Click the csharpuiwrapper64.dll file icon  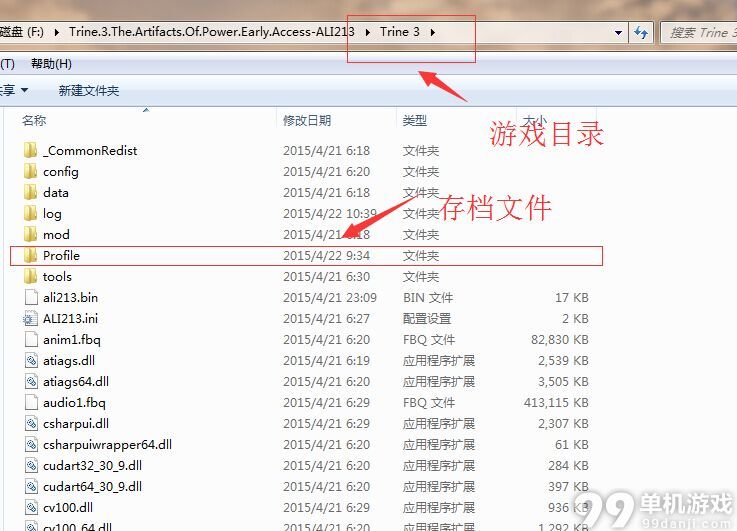[x=31, y=445]
